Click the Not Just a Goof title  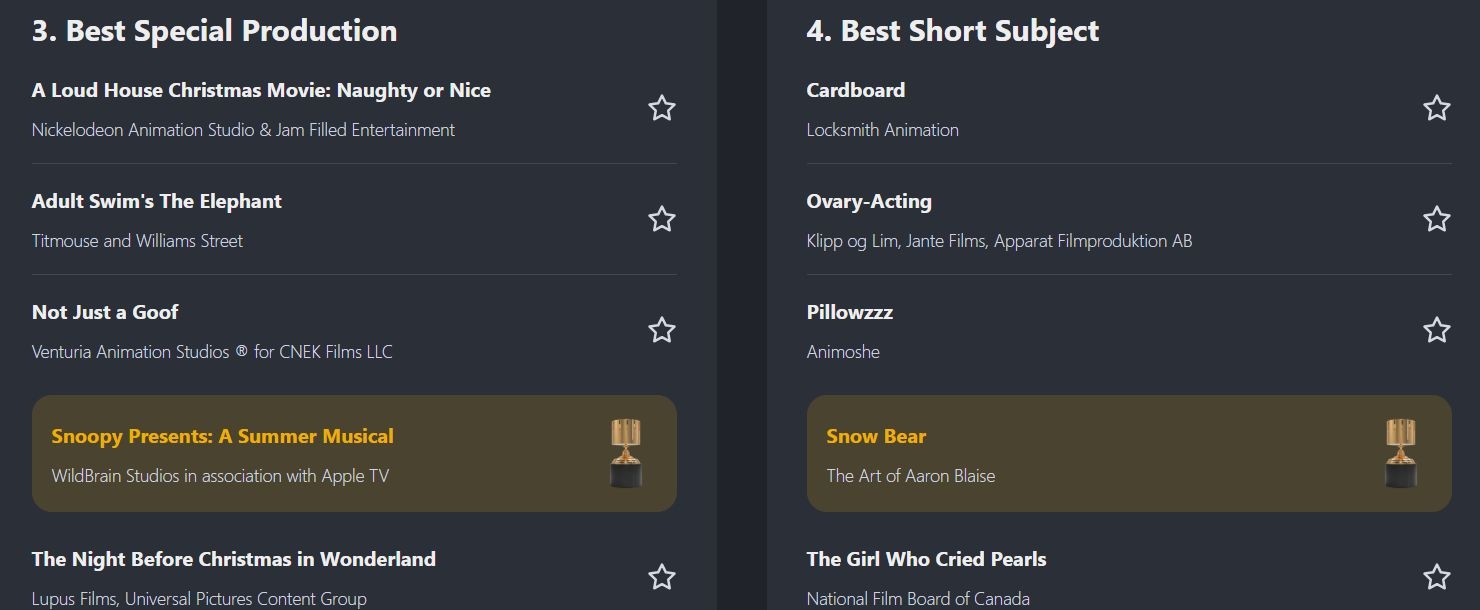[105, 312]
